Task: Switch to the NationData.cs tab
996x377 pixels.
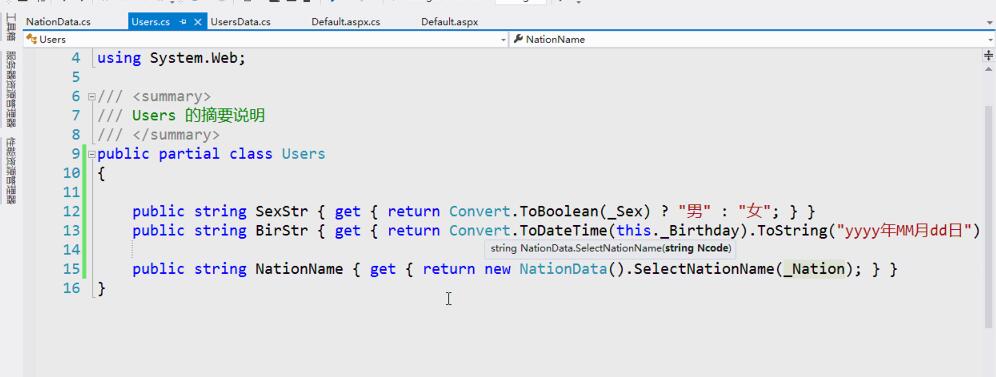Action: 58,22
